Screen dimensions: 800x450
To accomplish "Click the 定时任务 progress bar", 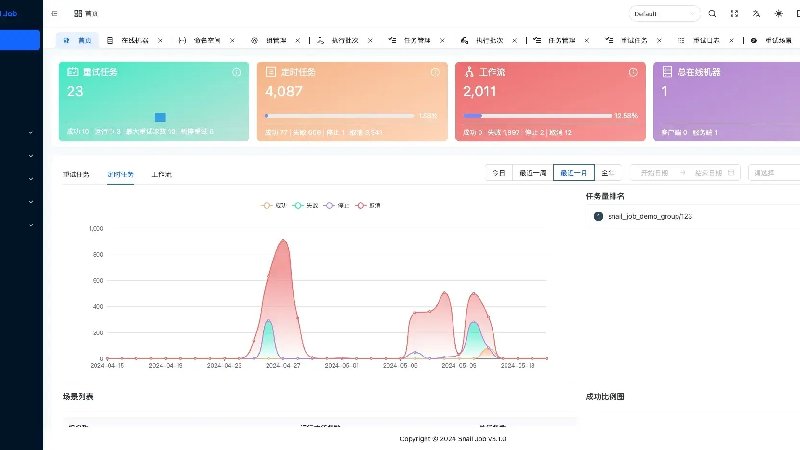I will (340, 116).
